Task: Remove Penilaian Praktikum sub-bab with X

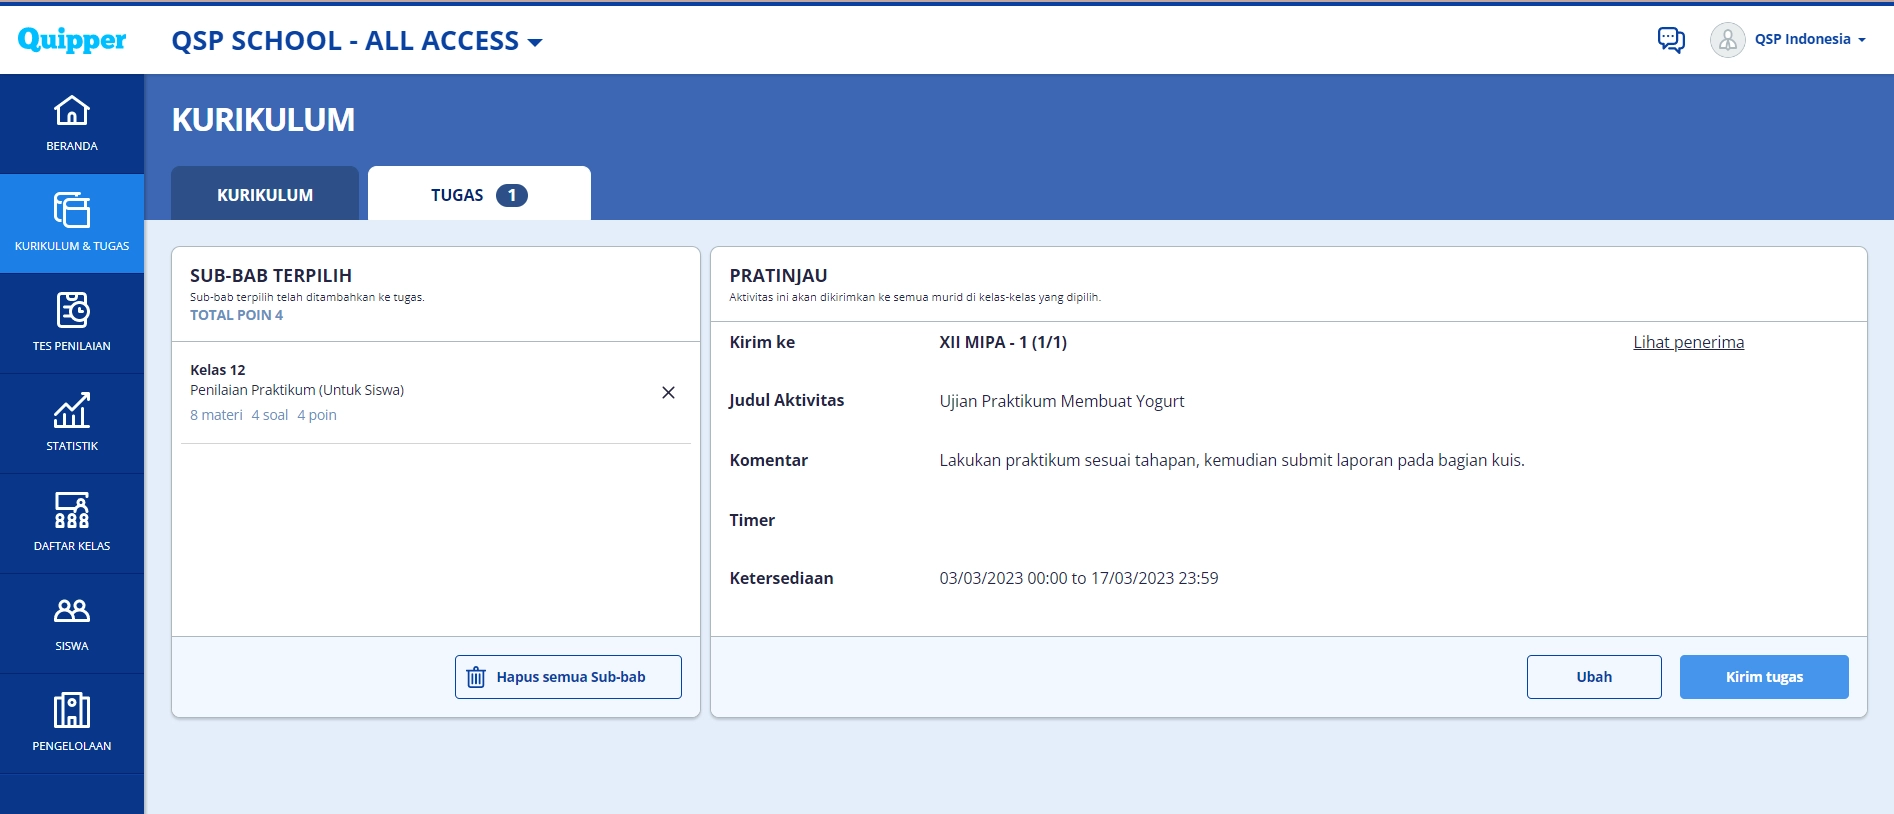Action: pos(668,393)
